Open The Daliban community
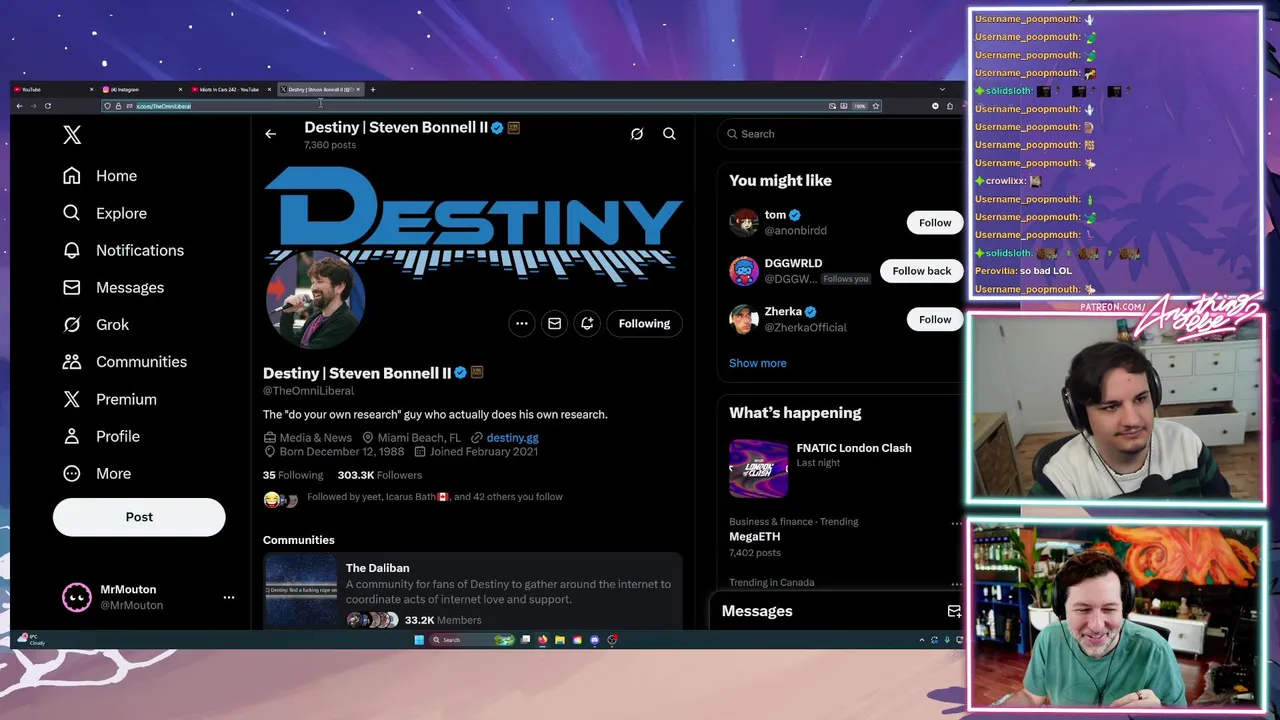 click(x=472, y=593)
